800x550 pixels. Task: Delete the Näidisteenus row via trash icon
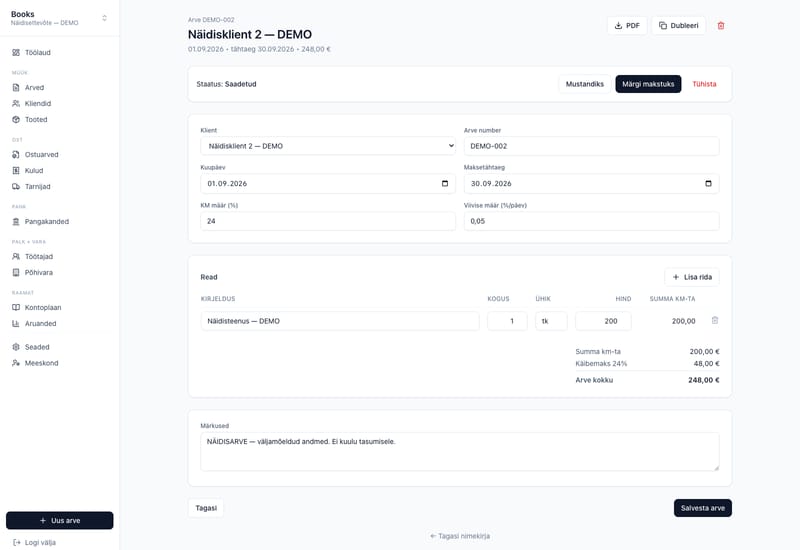tap(715, 320)
